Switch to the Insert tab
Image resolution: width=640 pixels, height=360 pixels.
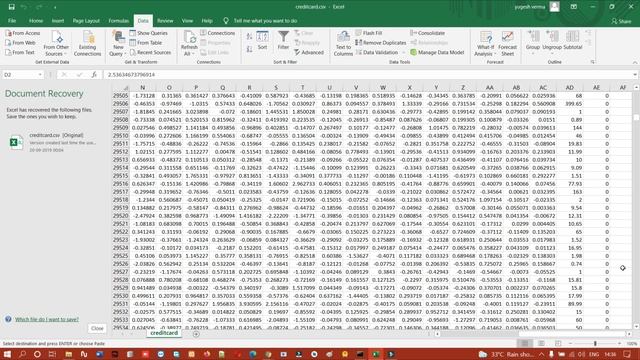(58, 21)
